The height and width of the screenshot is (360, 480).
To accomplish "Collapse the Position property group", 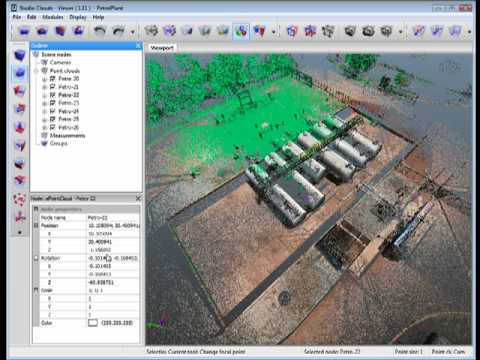I will point(36,226).
